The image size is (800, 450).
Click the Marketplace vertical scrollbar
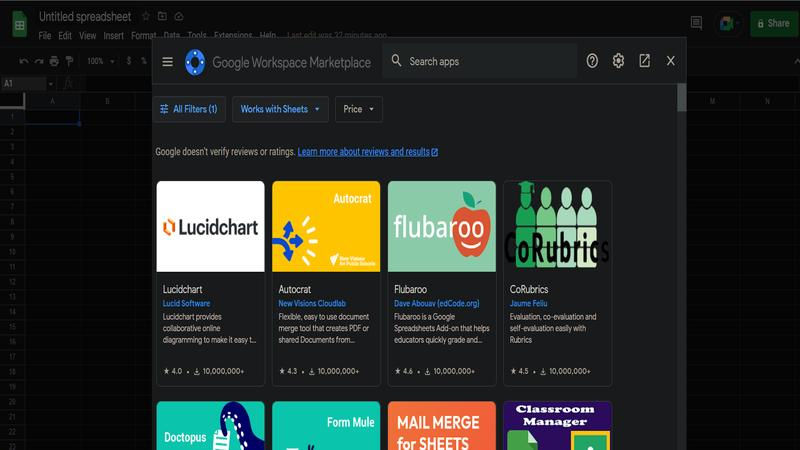tap(681, 97)
